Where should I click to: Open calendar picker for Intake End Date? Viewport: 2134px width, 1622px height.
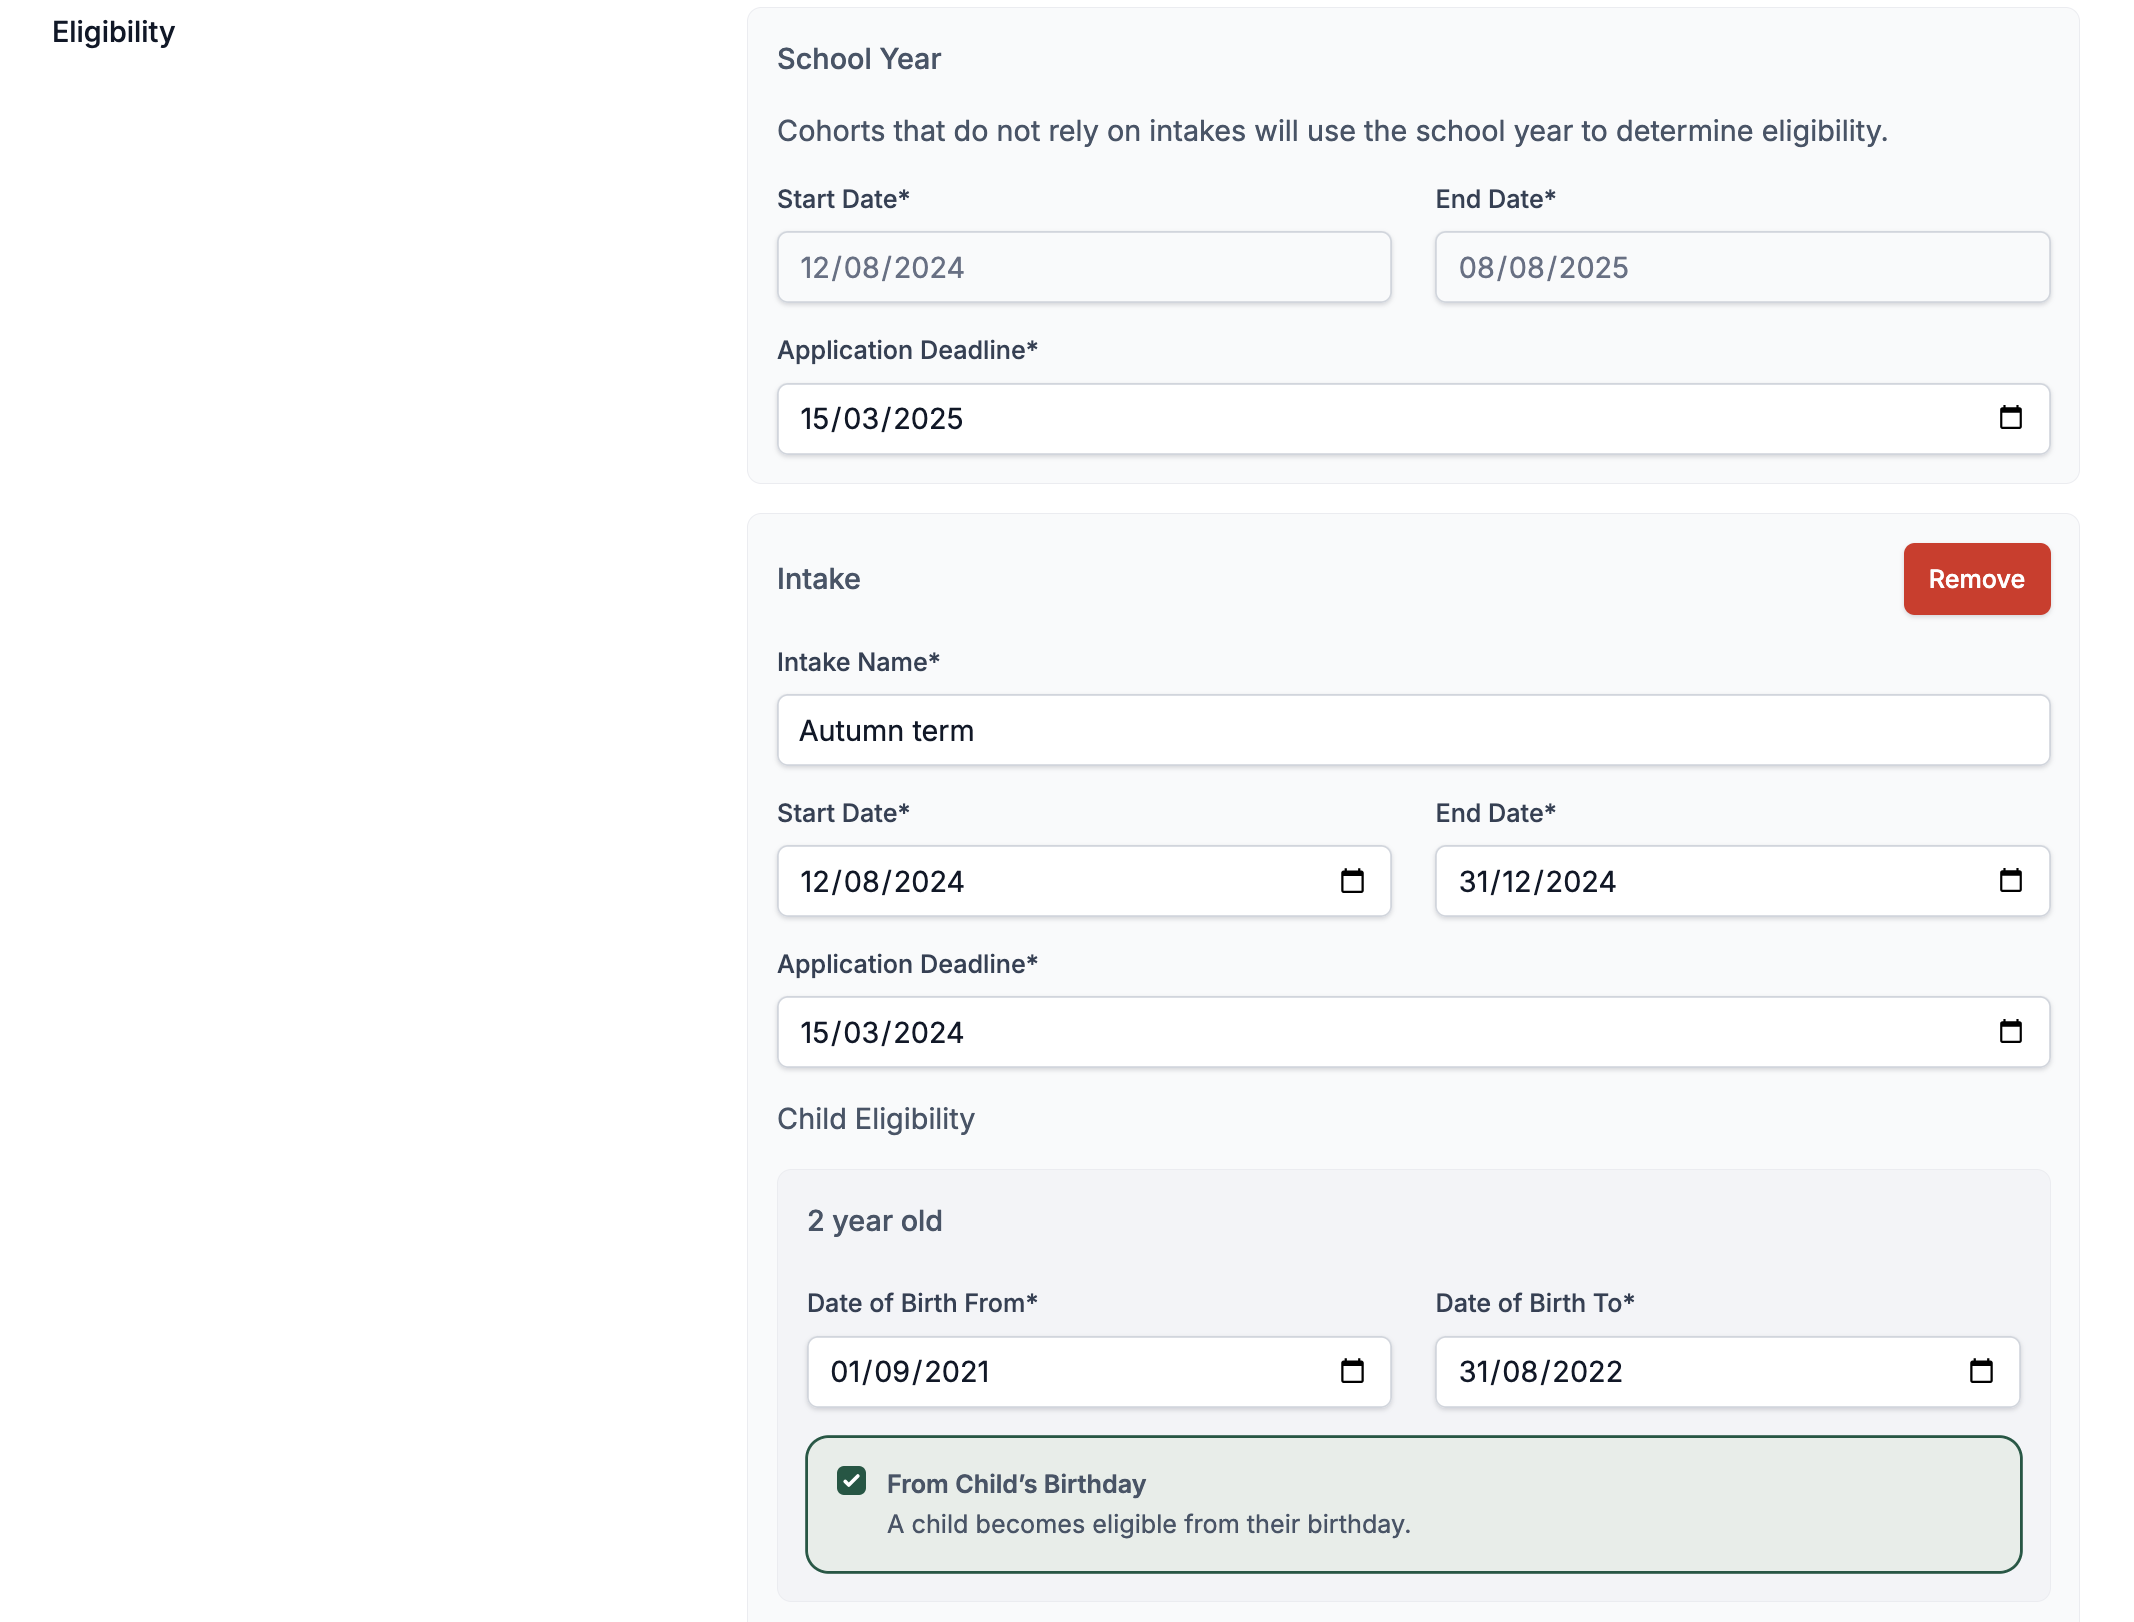[2010, 881]
